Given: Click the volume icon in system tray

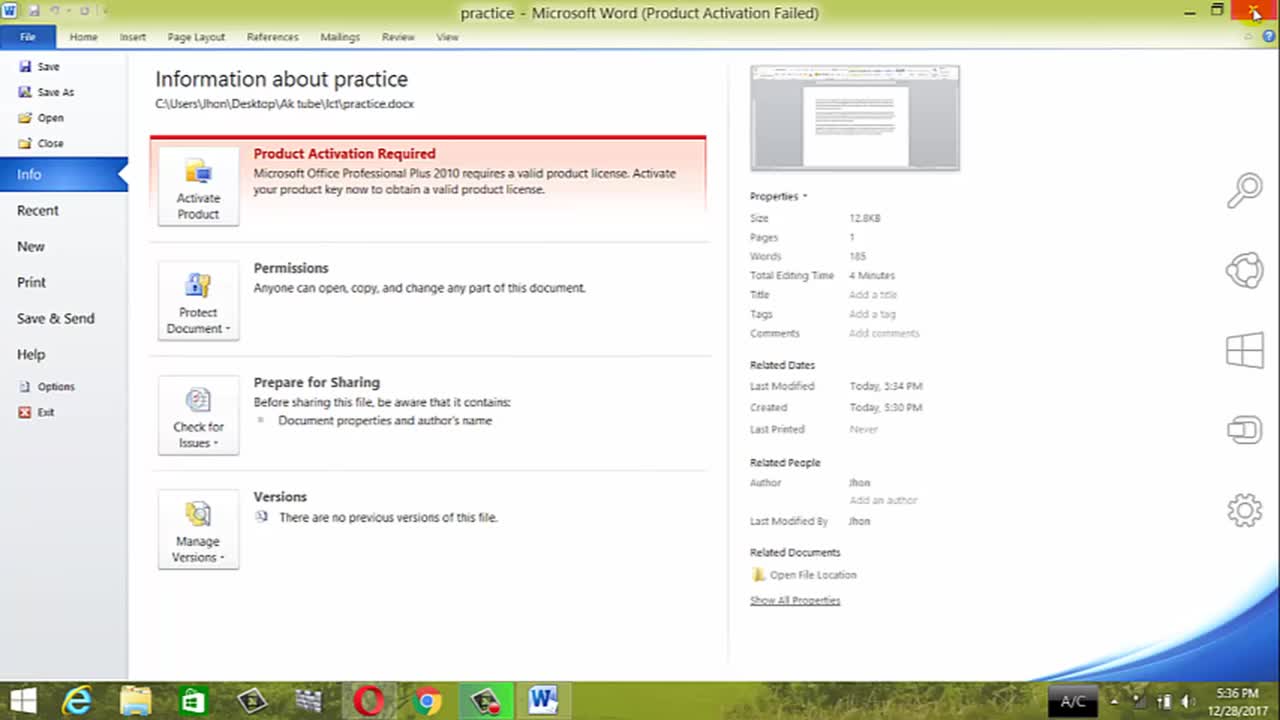Looking at the screenshot, I should pyautogui.click(x=1188, y=701).
